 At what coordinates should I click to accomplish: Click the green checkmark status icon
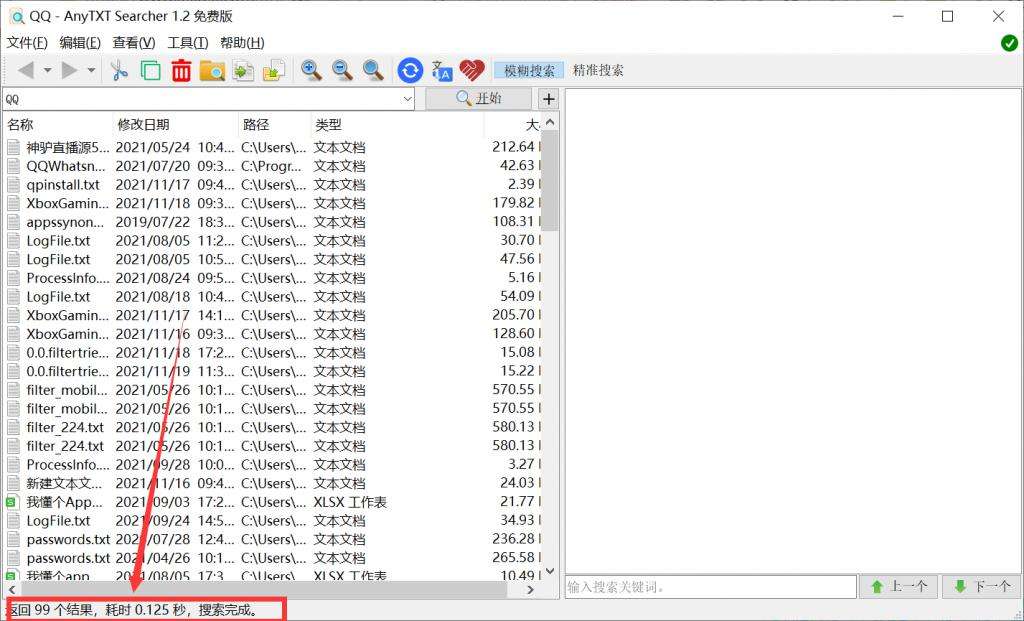[1009, 43]
